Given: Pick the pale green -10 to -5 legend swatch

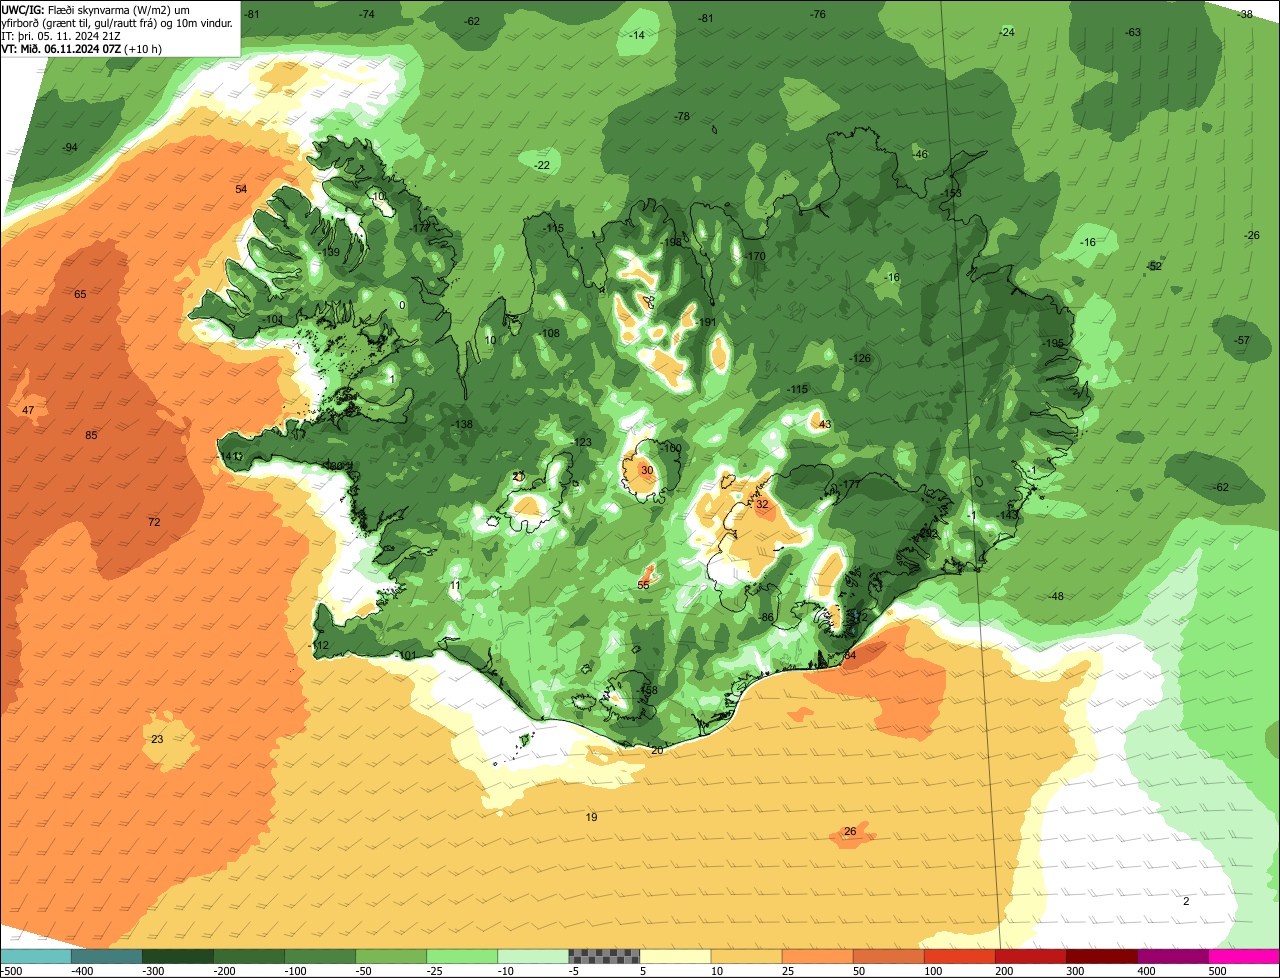Looking at the screenshot, I should tap(533, 956).
